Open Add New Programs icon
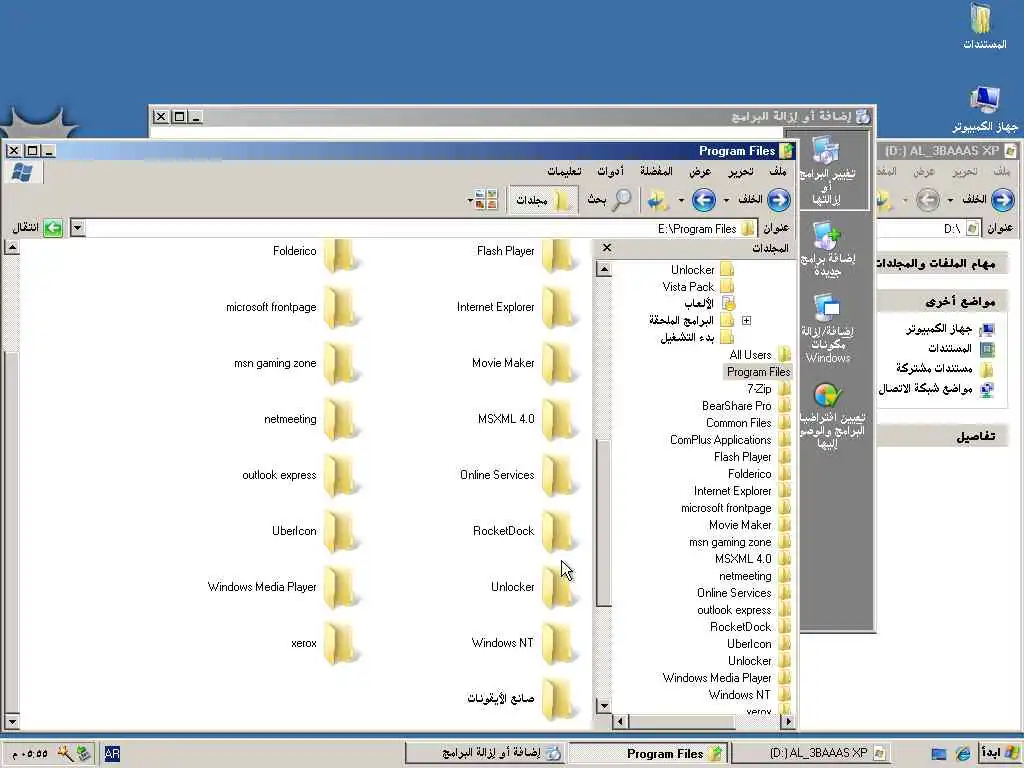The width and height of the screenshot is (1024, 768). point(827,249)
